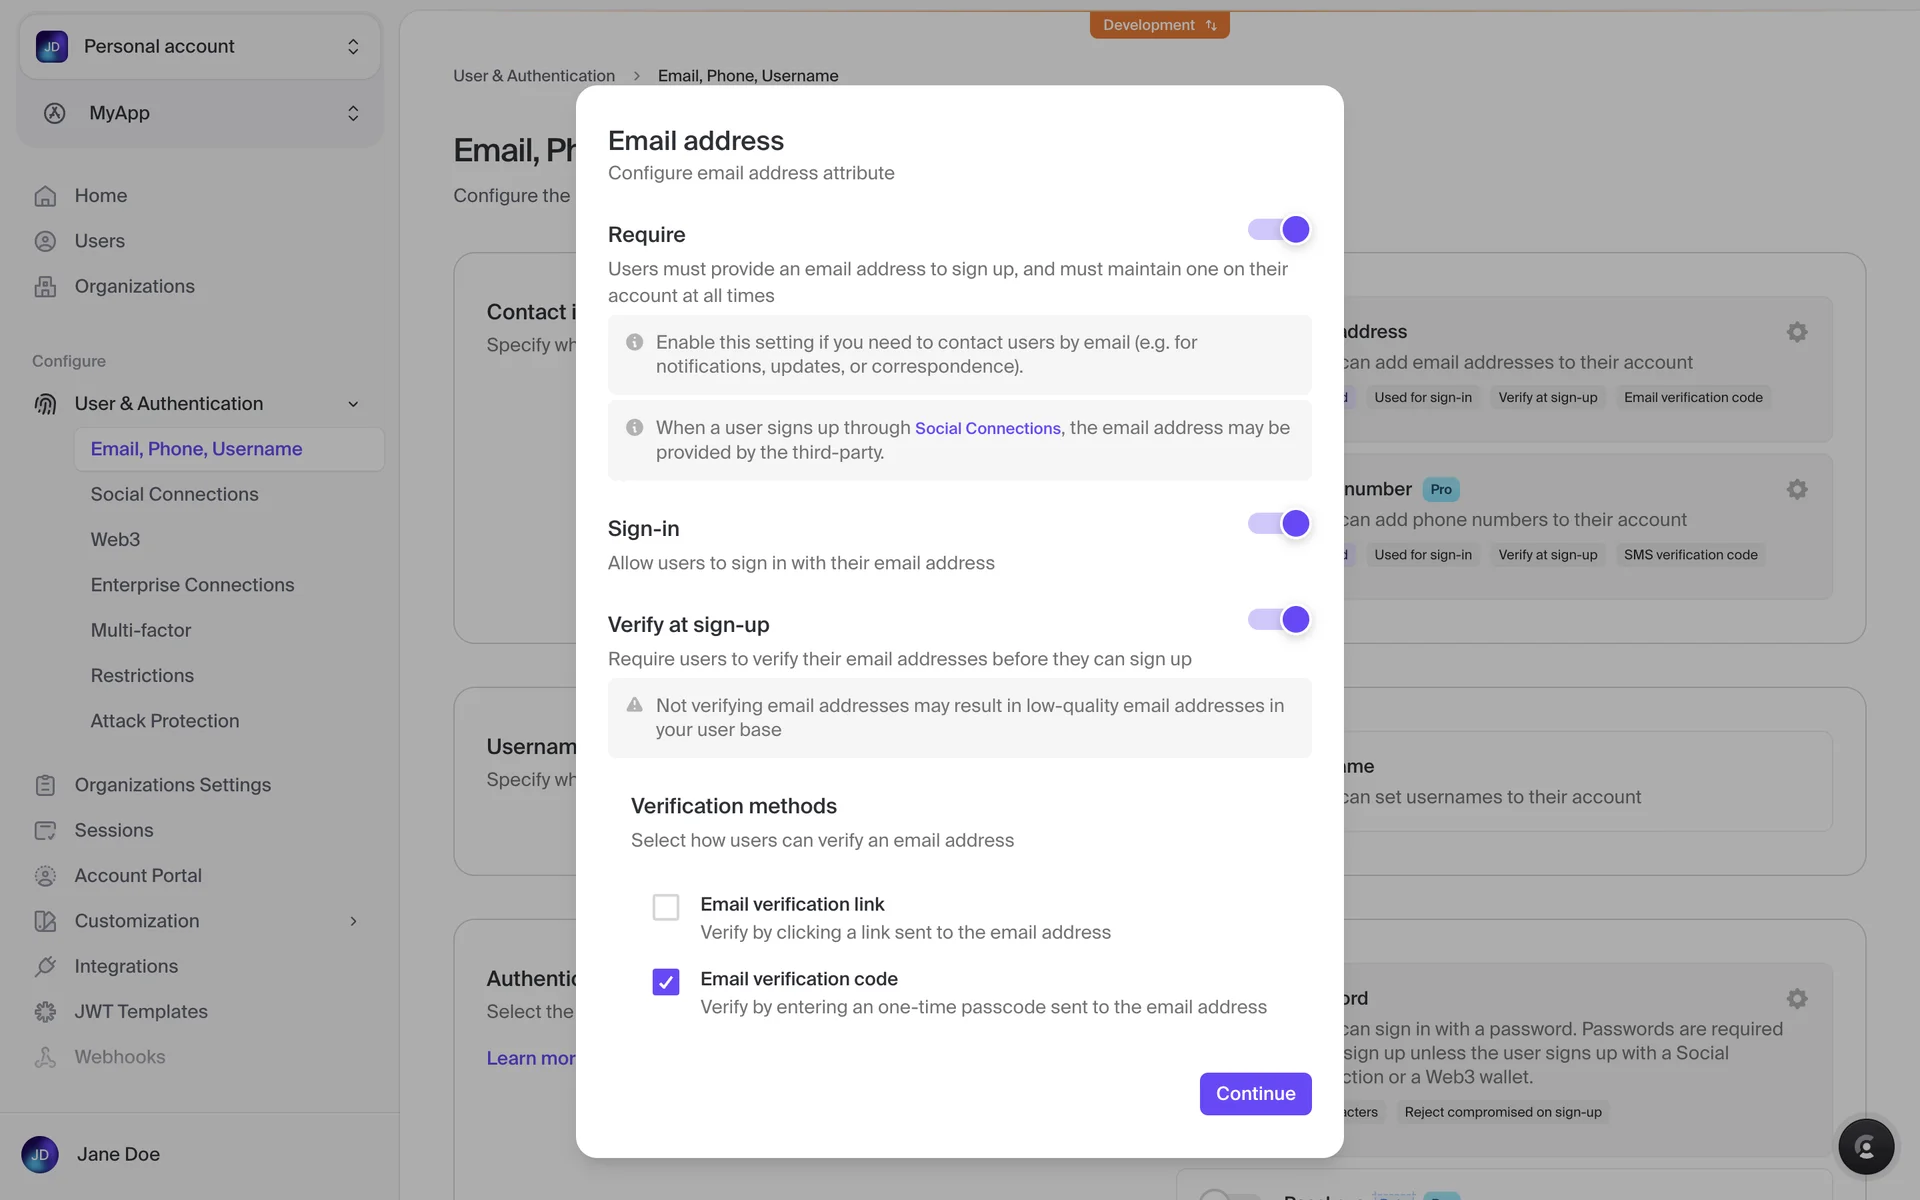Open the Personal account switcher dropdown
Viewport: 1920px width, 1200px height.
tap(200, 47)
